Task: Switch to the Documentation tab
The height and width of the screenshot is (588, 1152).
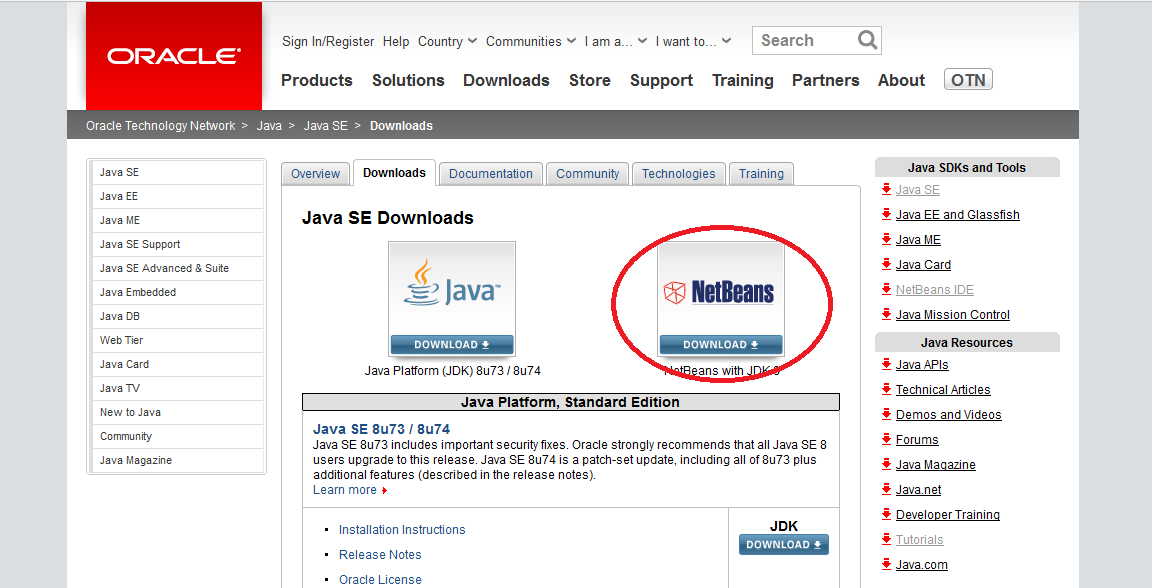Action: tap(490, 174)
